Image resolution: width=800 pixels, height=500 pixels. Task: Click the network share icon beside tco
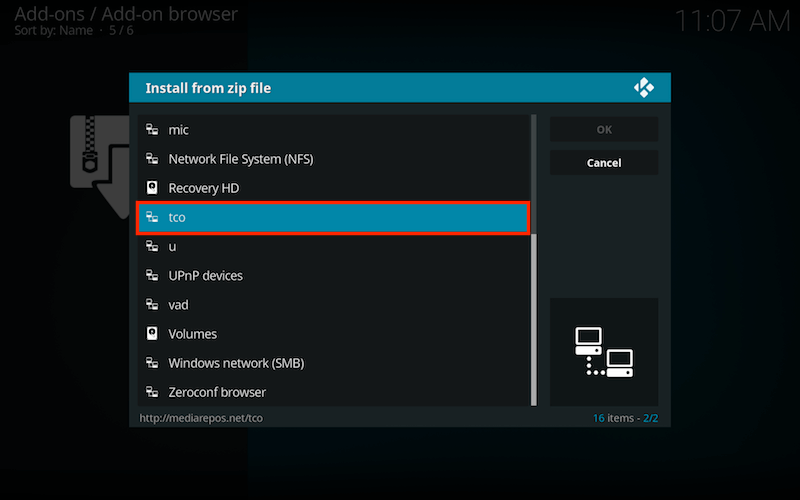pyautogui.click(x=152, y=217)
